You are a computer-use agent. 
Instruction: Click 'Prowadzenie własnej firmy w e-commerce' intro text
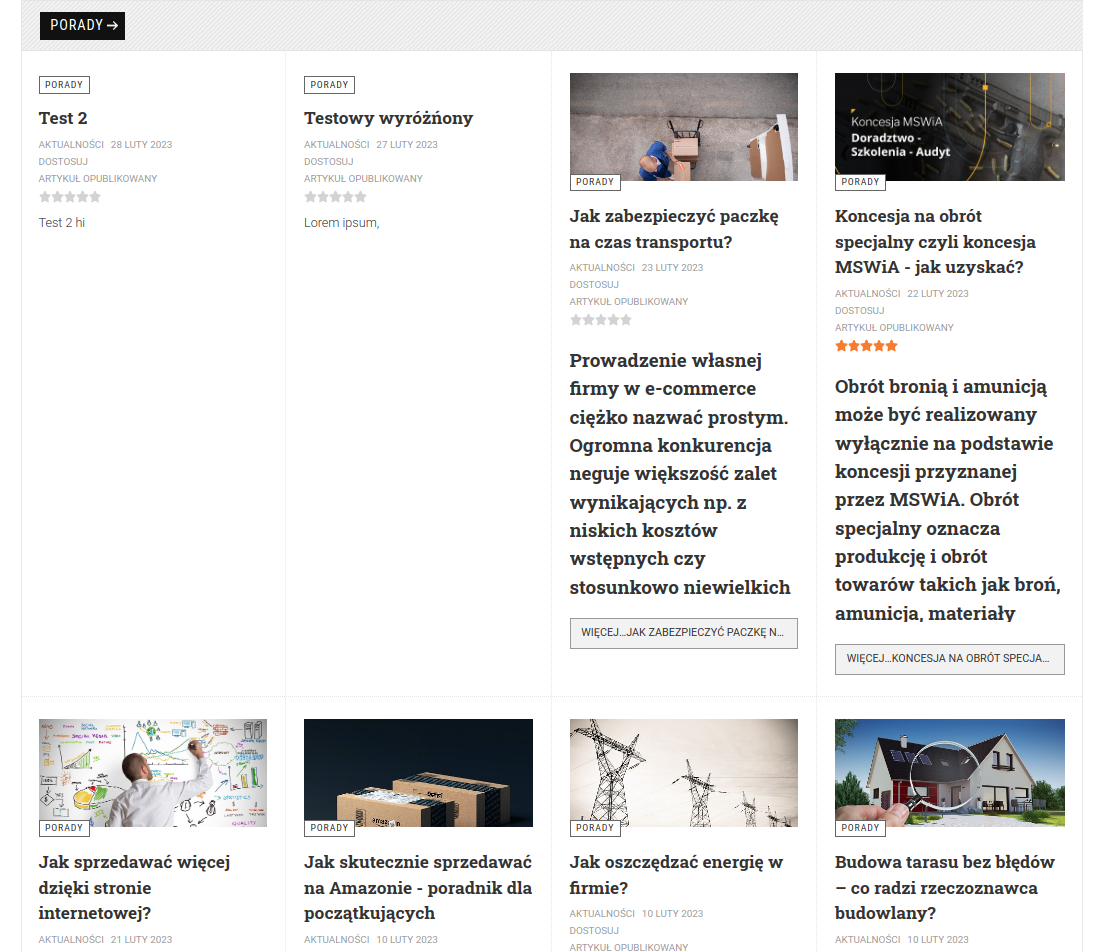tap(679, 474)
